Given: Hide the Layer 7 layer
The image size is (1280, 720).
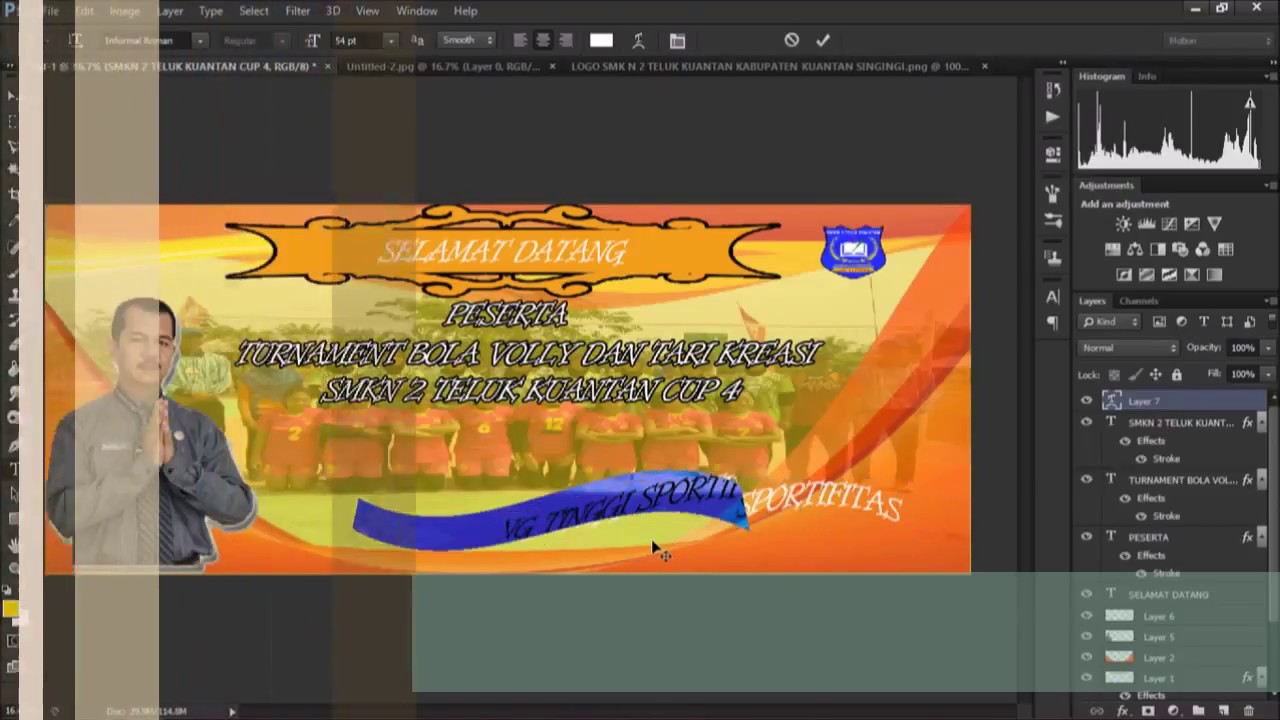Looking at the screenshot, I should [x=1086, y=401].
